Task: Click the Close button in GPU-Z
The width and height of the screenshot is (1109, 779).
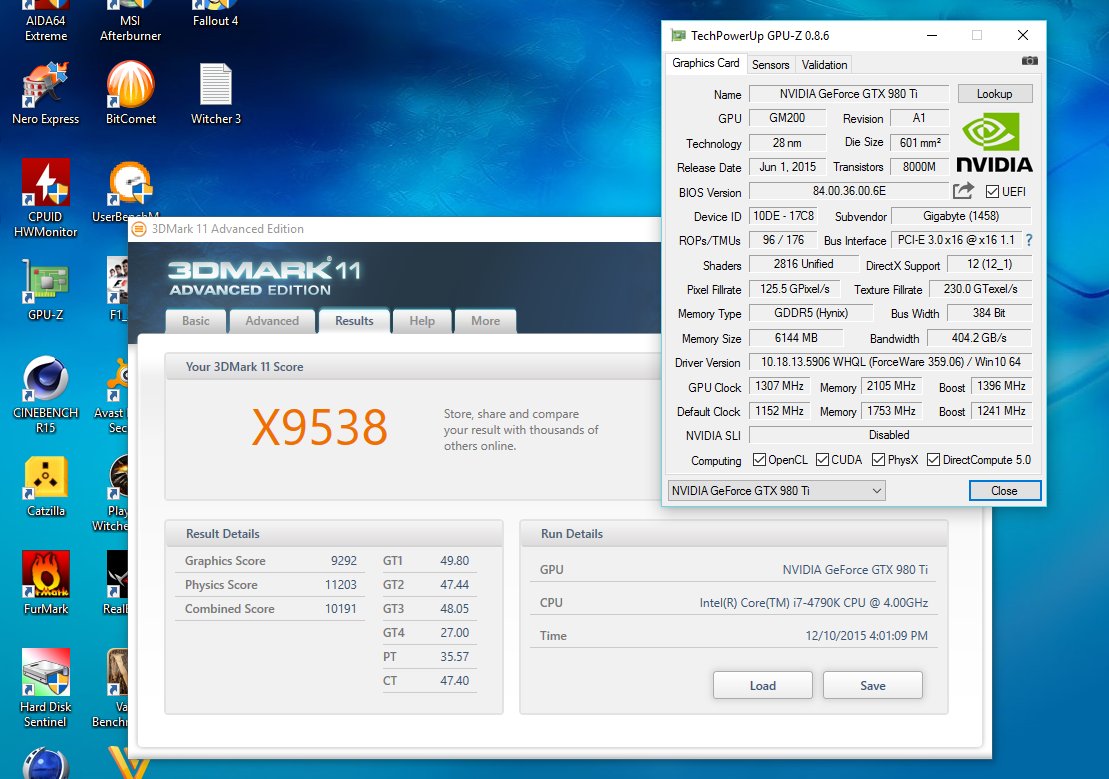Action: click(1004, 491)
